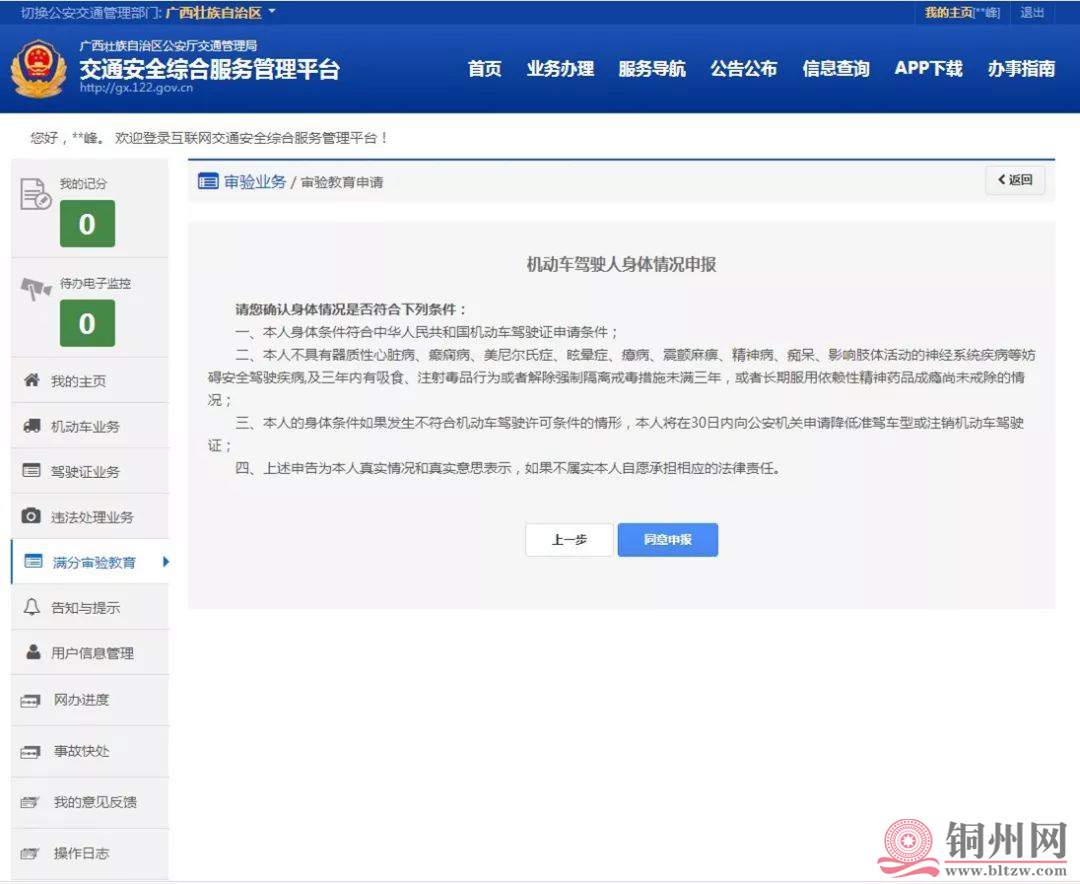
Task: Click the 审验业务 breadcrumb link
Action: click(x=254, y=181)
